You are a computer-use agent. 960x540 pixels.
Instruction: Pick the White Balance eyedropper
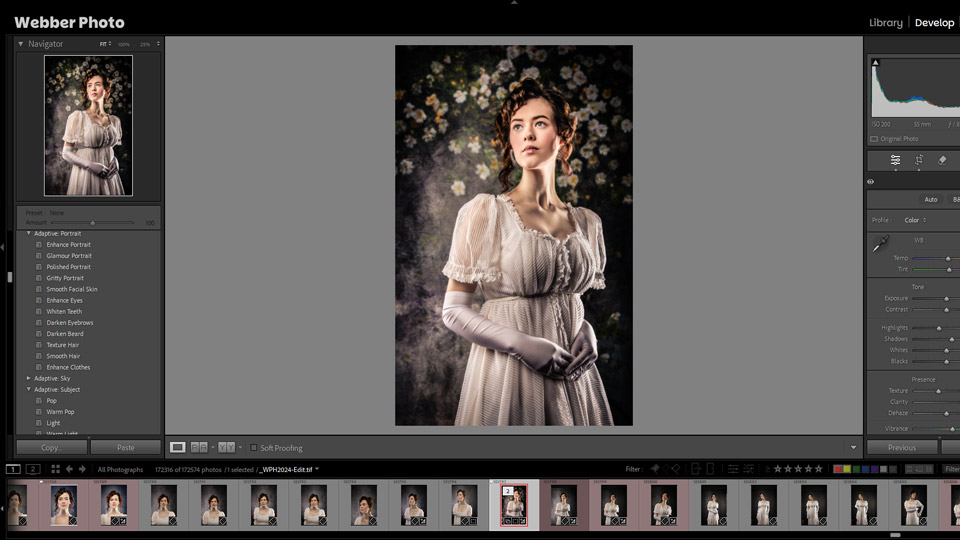[x=880, y=244]
